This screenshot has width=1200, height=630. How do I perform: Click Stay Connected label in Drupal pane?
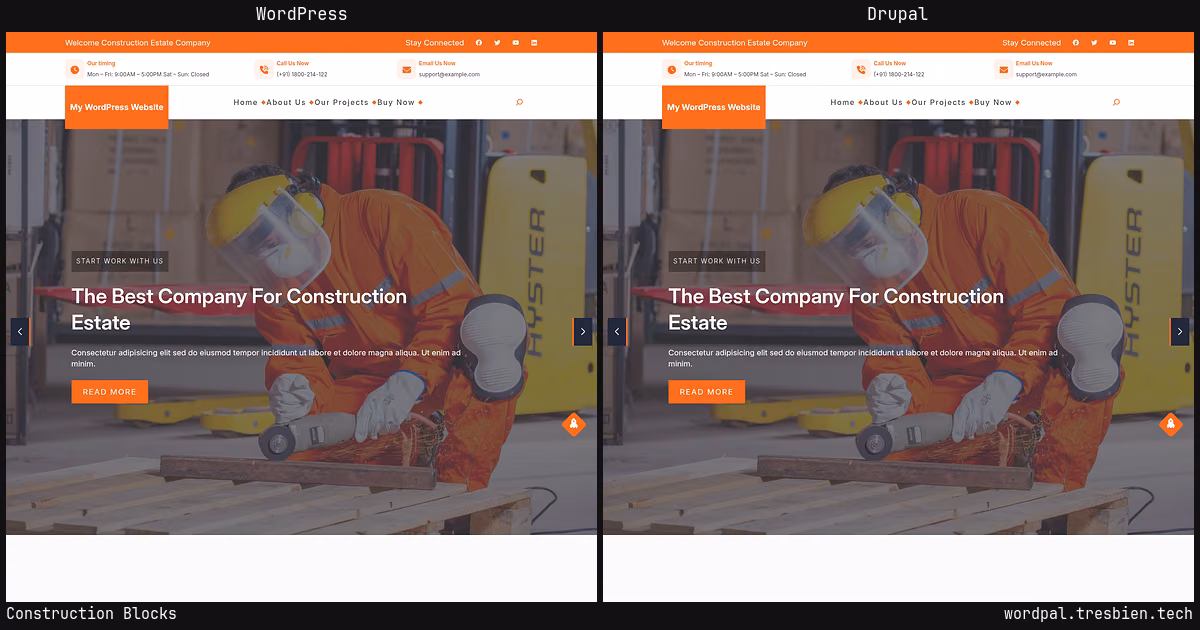(x=1032, y=43)
